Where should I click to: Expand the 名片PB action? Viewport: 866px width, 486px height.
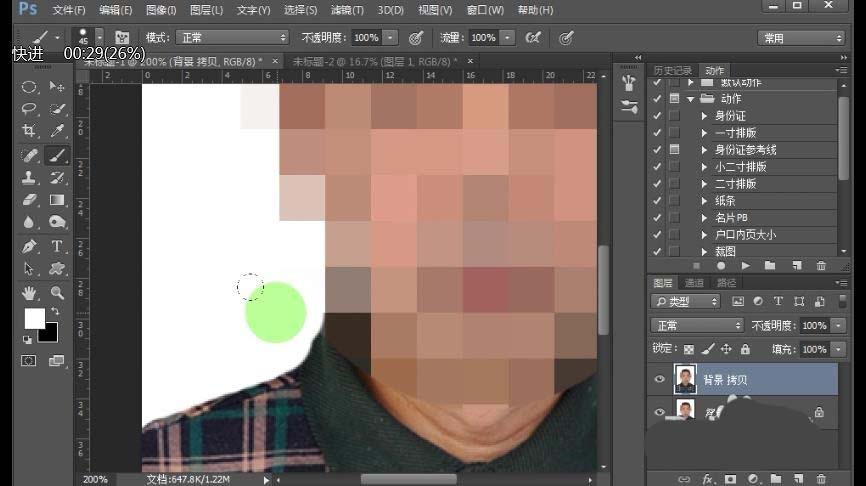704,218
